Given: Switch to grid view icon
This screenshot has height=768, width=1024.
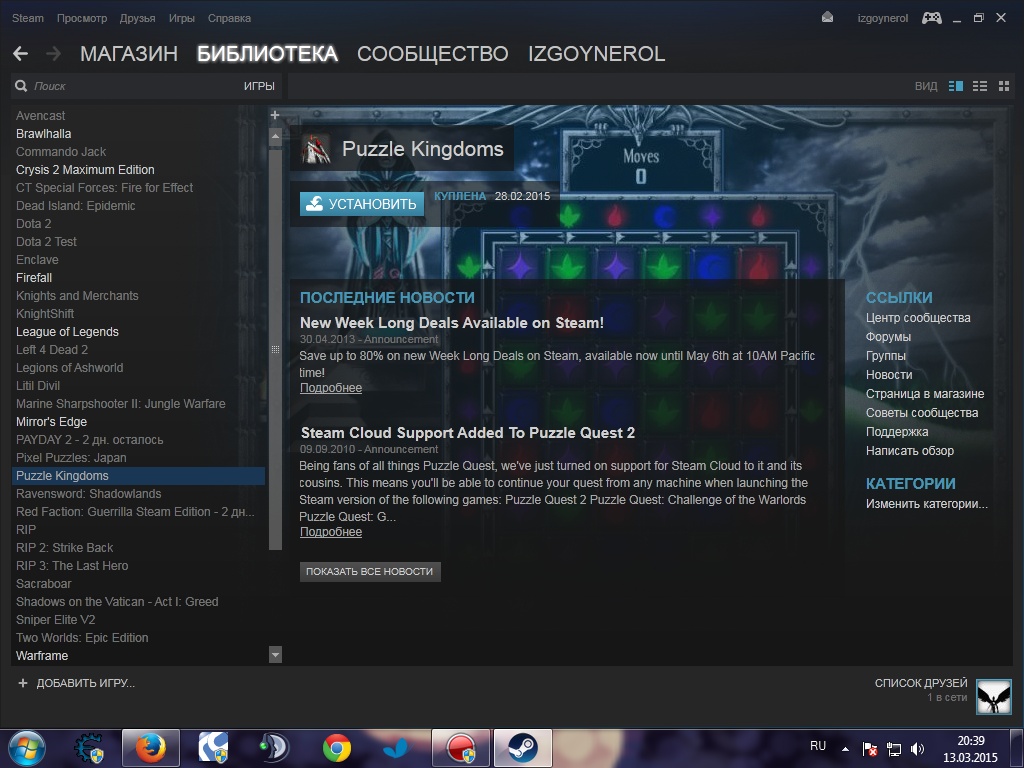Looking at the screenshot, I should pyautogui.click(x=1004, y=86).
